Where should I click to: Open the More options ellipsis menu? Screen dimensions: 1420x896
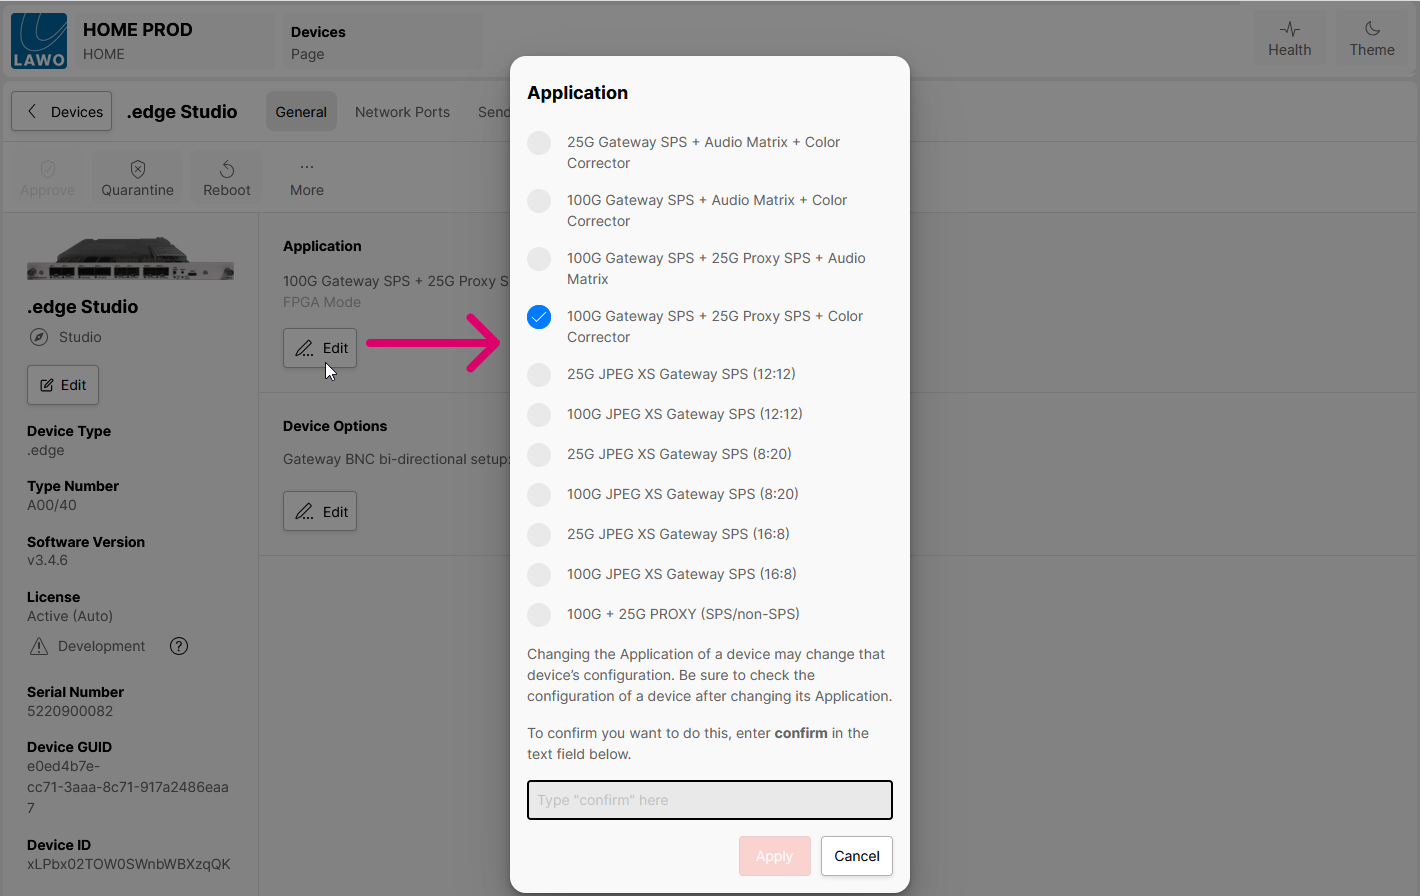307,168
